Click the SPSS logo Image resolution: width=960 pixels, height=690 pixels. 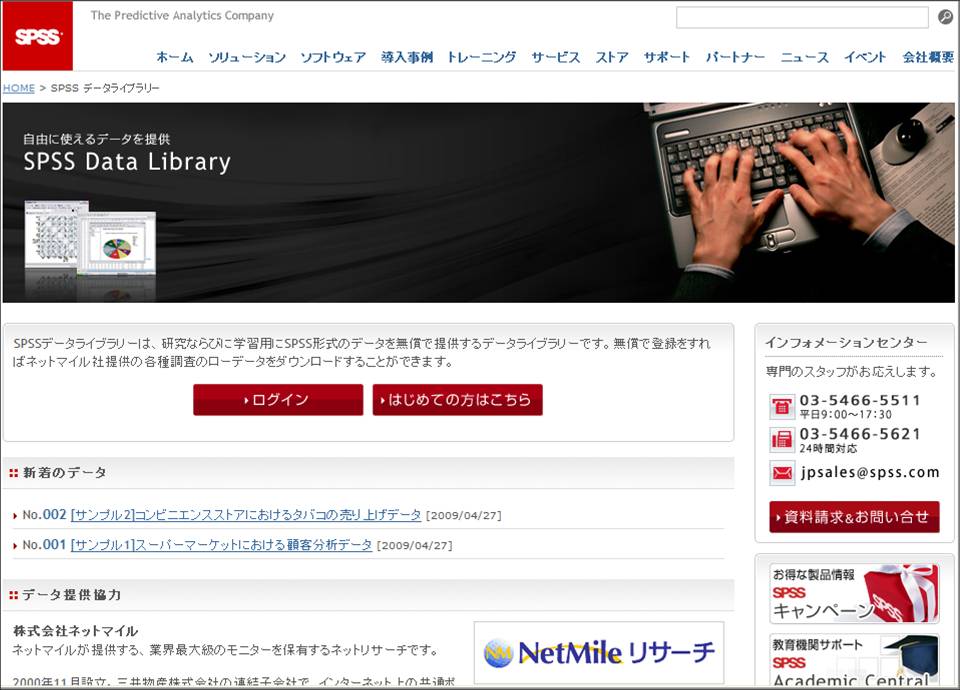tap(38, 36)
